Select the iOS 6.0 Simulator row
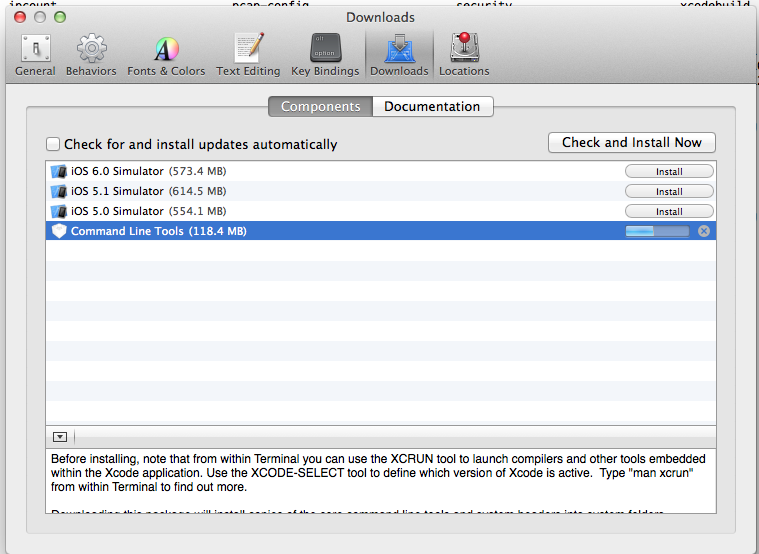The image size is (759, 554). tap(381, 171)
